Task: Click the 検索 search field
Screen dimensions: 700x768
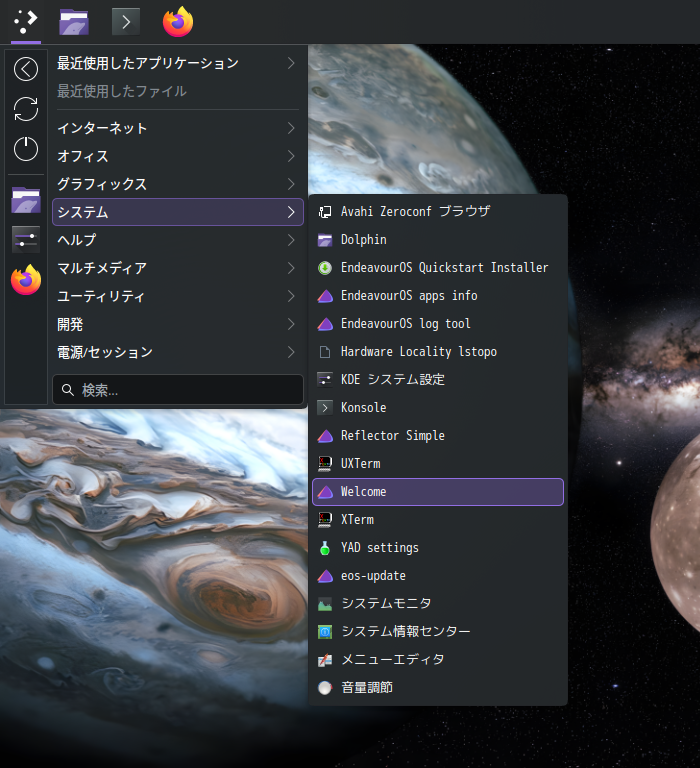Action: (x=178, y=390)
